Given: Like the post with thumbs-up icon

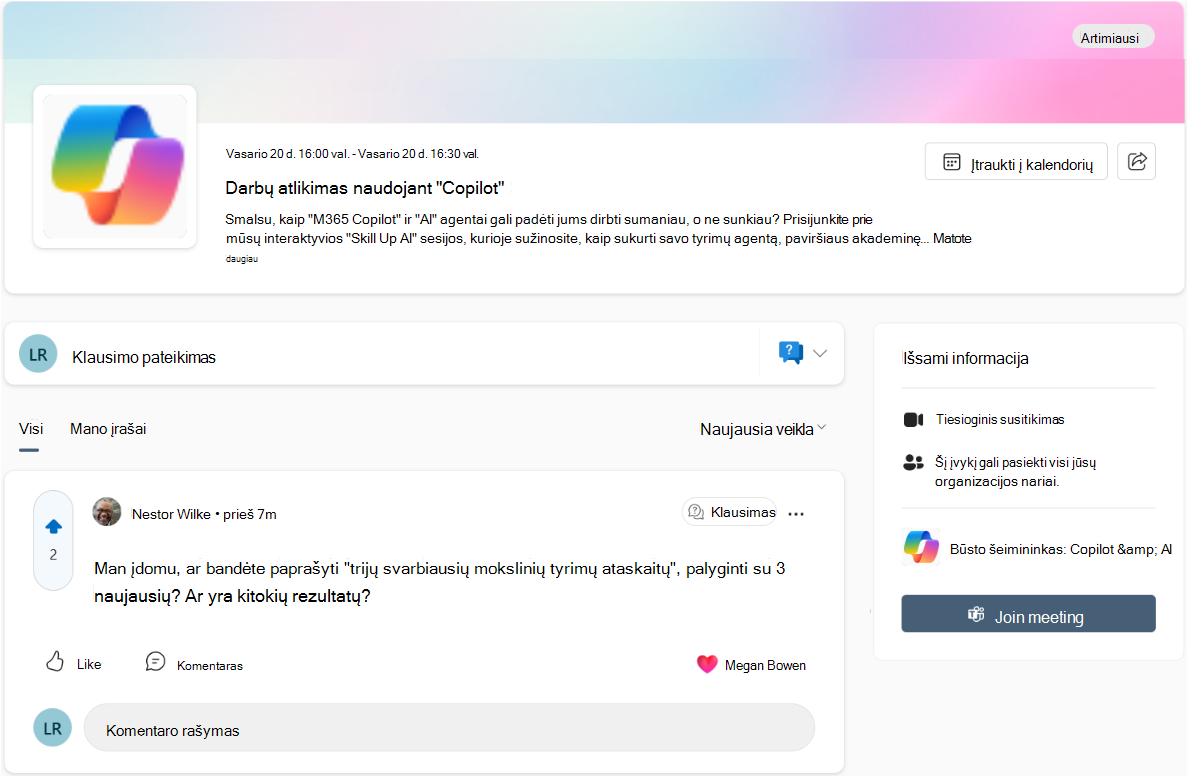Looking at the screenshot, I should pos(55,662).
